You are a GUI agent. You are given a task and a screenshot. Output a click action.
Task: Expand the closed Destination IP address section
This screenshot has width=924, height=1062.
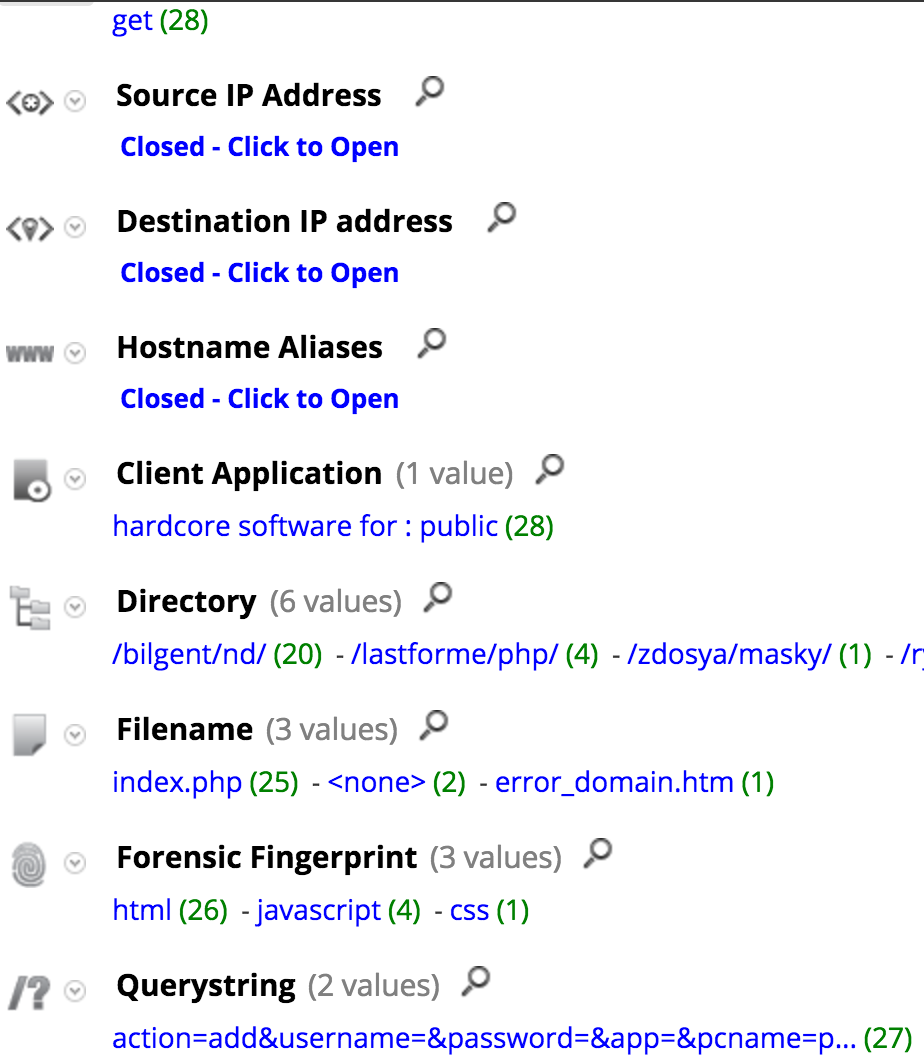259,273
